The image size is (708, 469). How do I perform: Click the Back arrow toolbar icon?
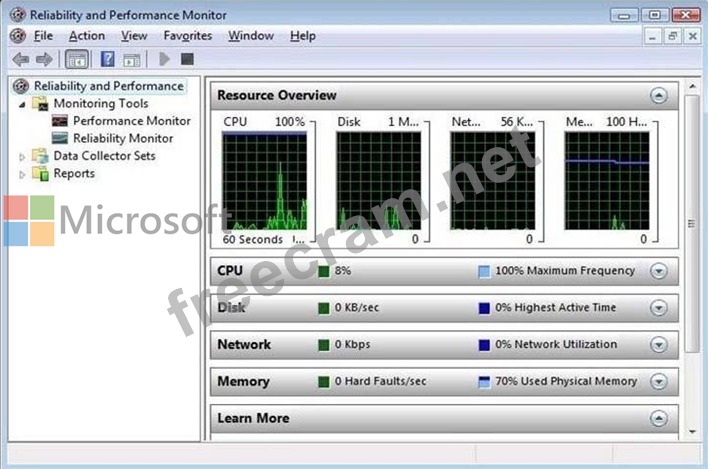pyautogui.click(x=21, y=59)
